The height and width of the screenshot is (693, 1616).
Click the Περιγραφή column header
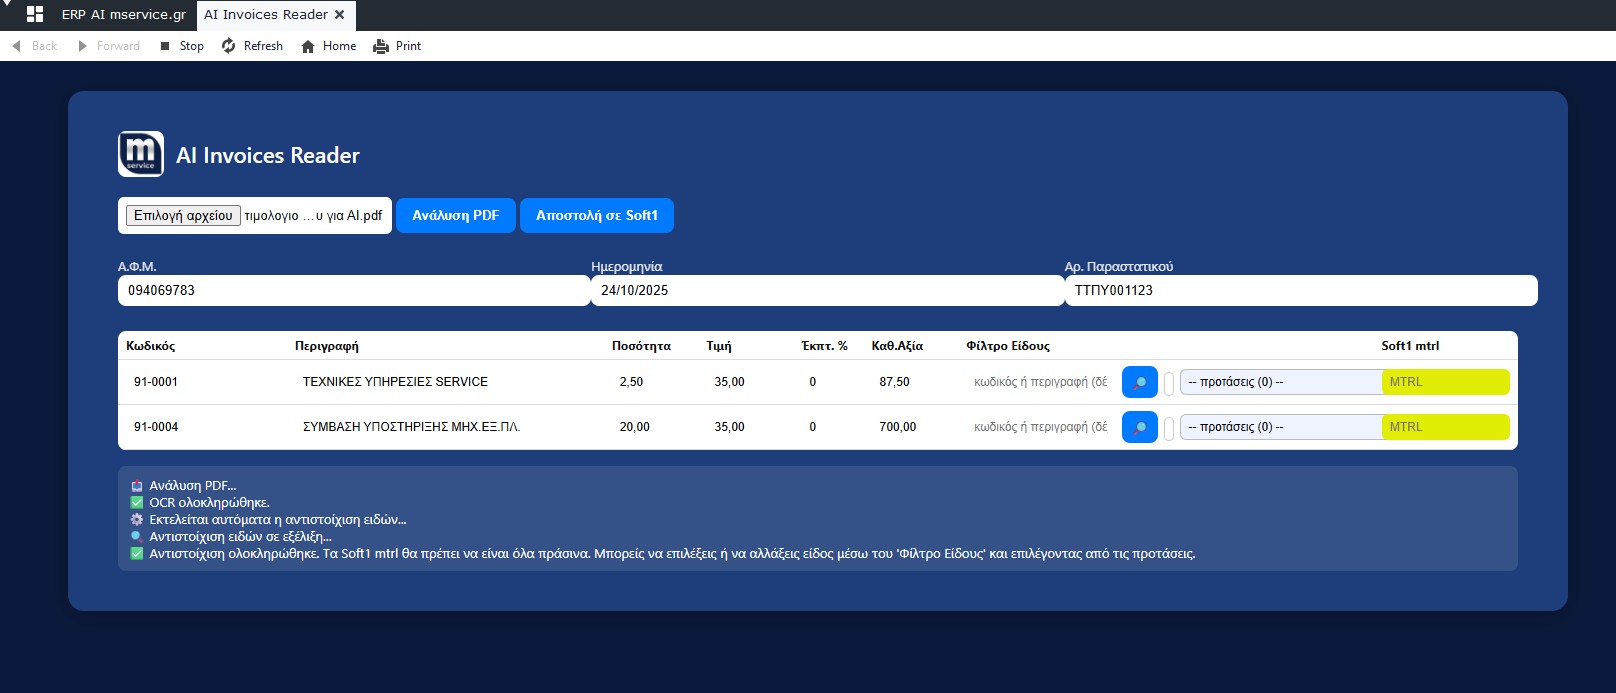click(x=327, y=346)
